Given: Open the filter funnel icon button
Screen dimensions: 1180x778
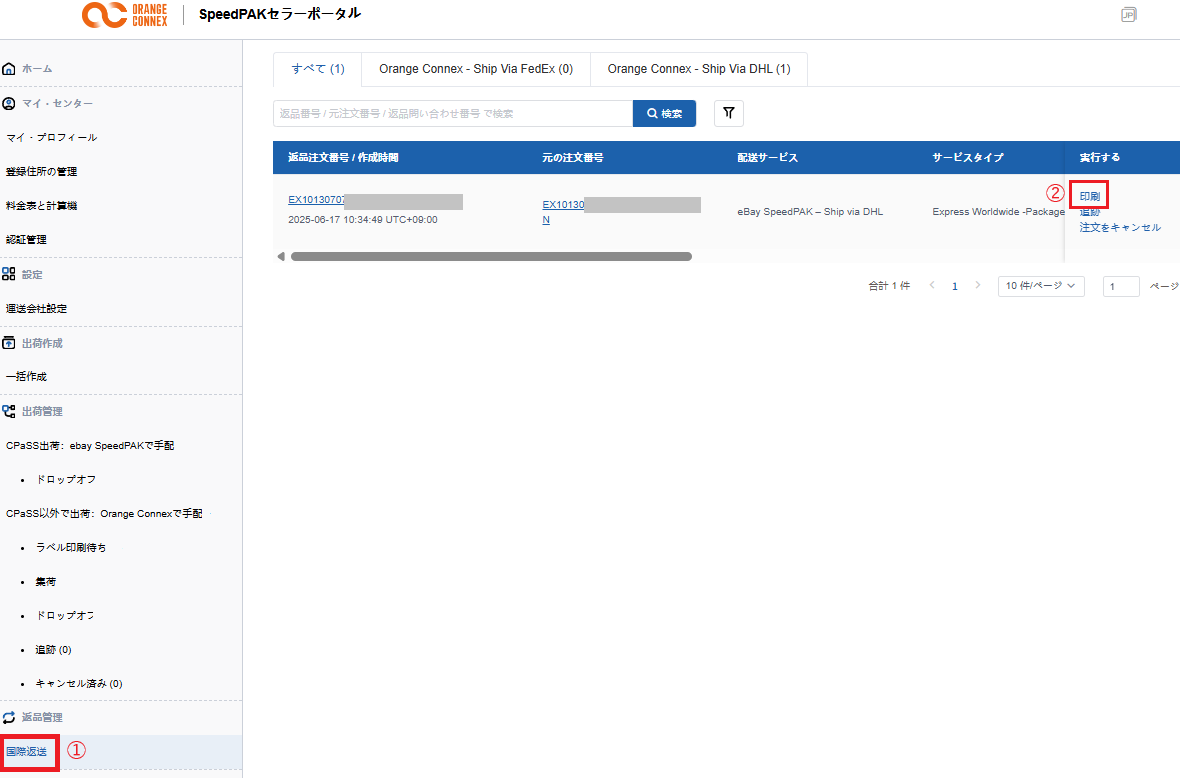Looking at the screenshot, I should [x=728, y=113].
